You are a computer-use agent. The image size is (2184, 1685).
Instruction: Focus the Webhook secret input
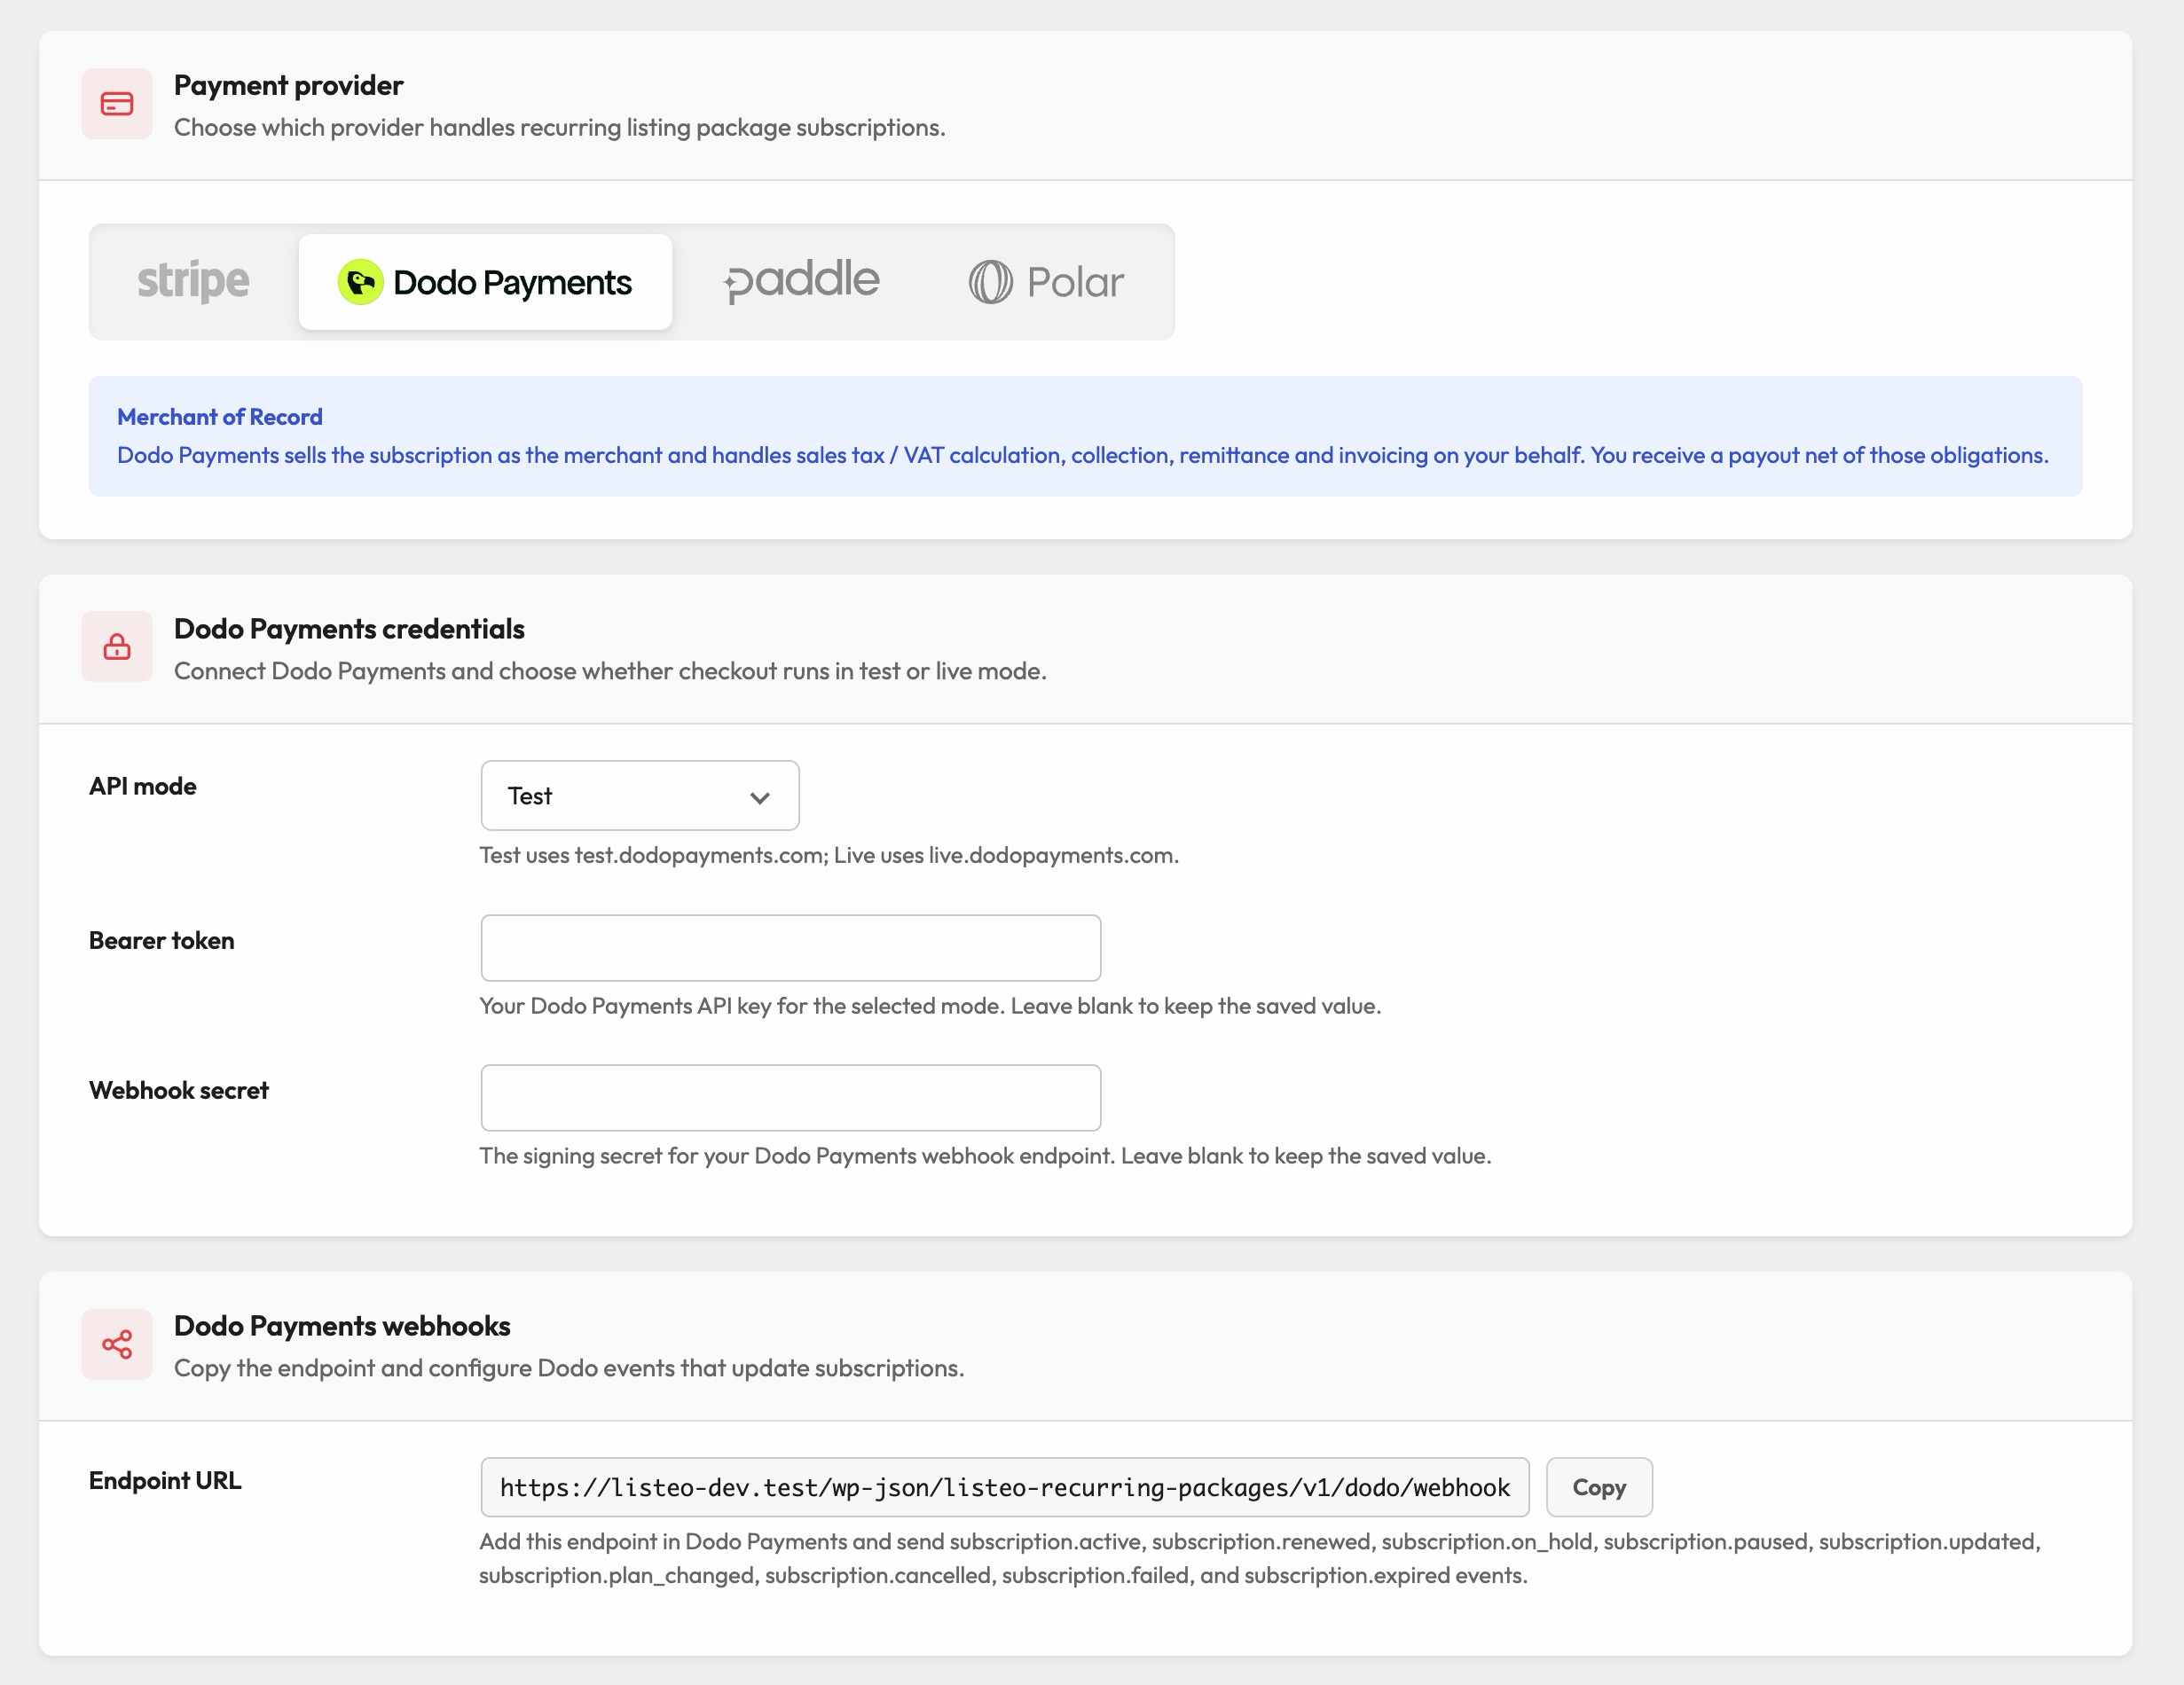[791, 1097]
